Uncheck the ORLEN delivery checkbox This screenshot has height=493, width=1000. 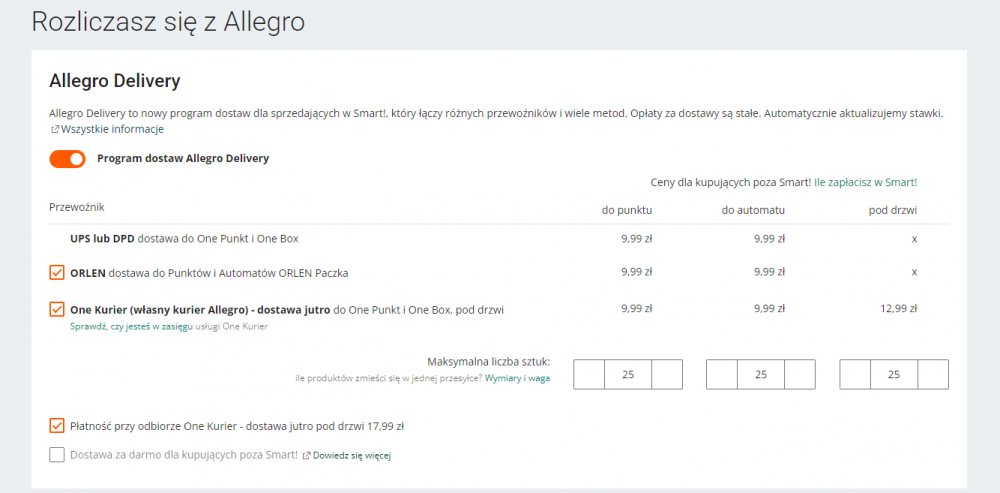pyautogui.click(x=57, y=272)
